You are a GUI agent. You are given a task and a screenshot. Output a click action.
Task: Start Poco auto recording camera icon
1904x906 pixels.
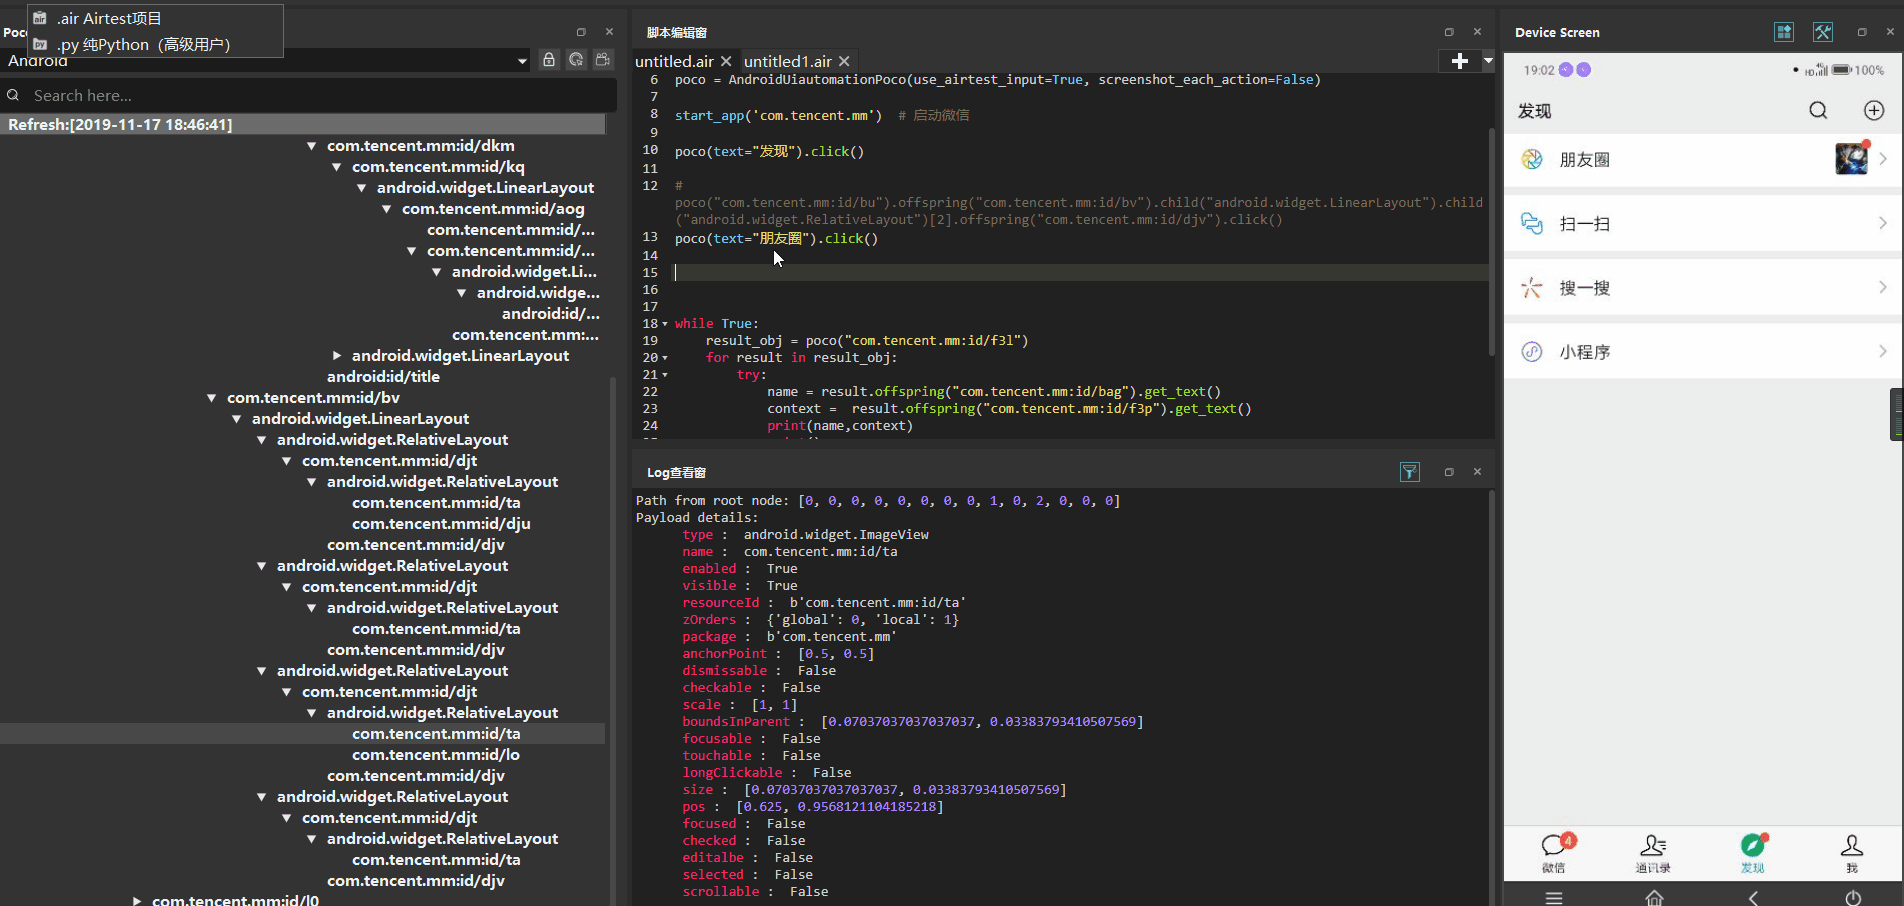click(603, 60)
